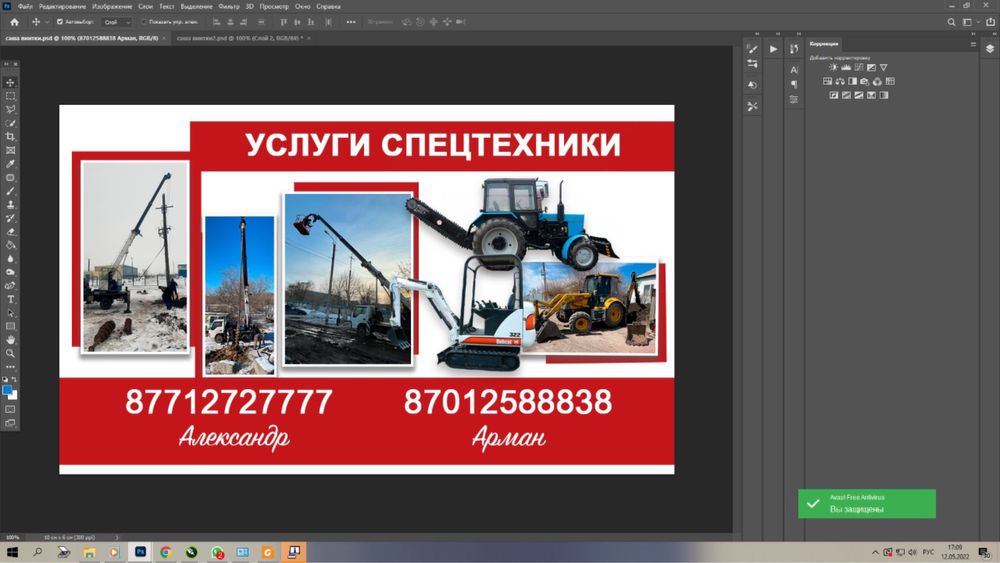Select the Path Selection tool

tap(10, 313)
